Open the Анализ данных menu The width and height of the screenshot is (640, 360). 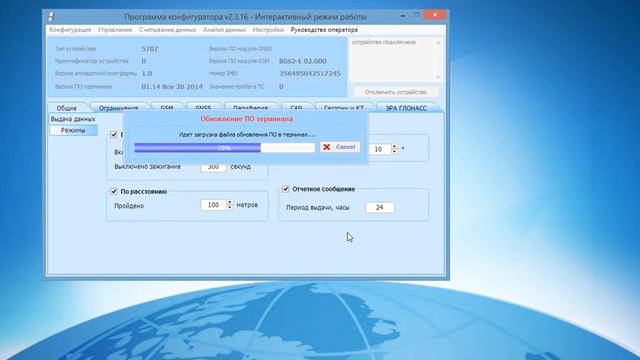(x=224, y=30)
